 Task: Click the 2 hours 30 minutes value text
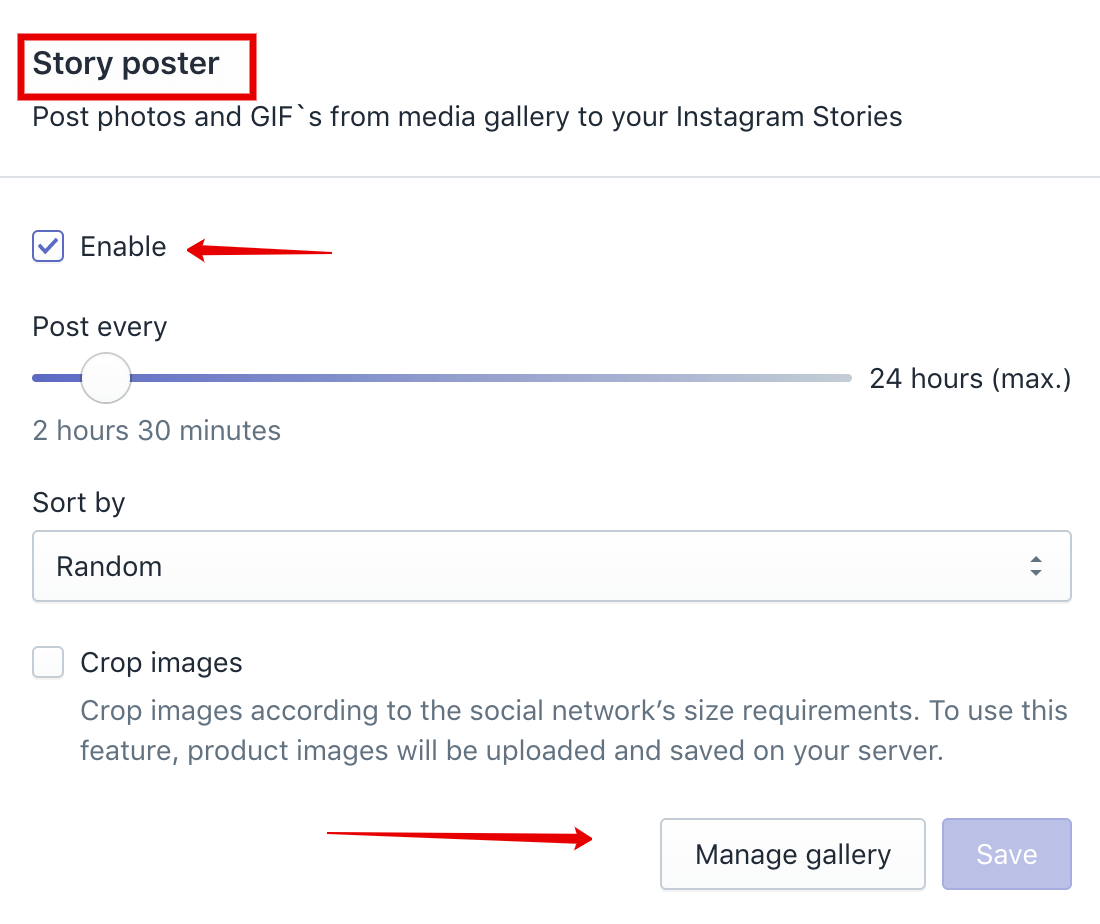coord(156,430)
